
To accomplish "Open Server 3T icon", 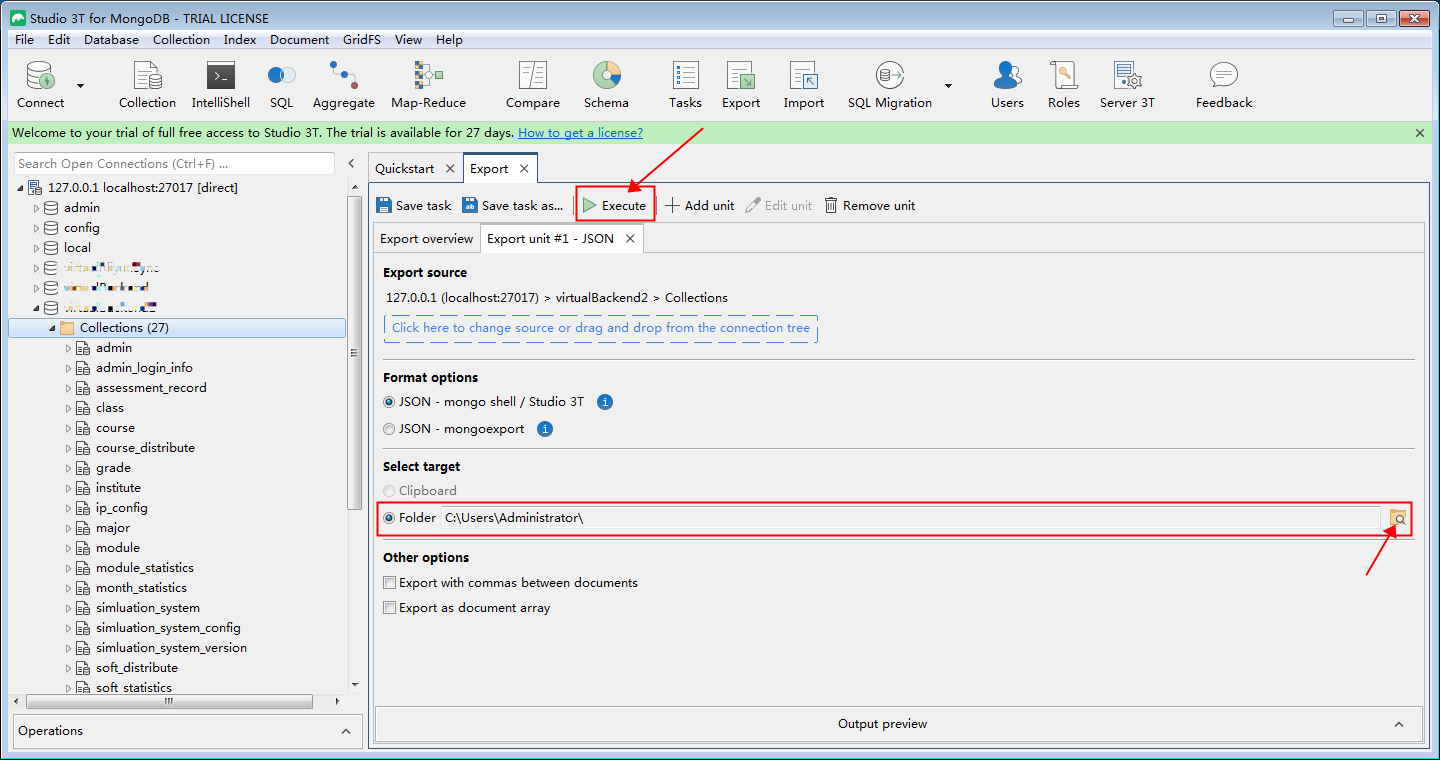I will click(x=1127, y=85).
